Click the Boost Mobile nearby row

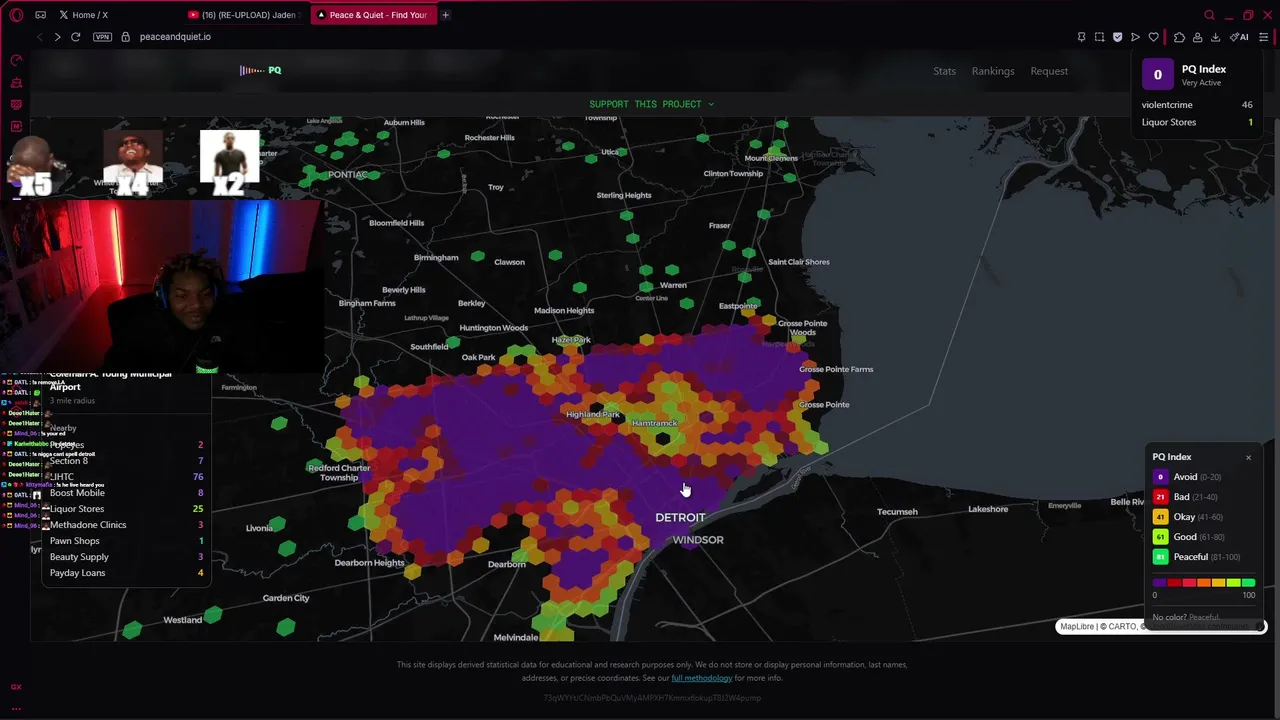coord(126,493)
